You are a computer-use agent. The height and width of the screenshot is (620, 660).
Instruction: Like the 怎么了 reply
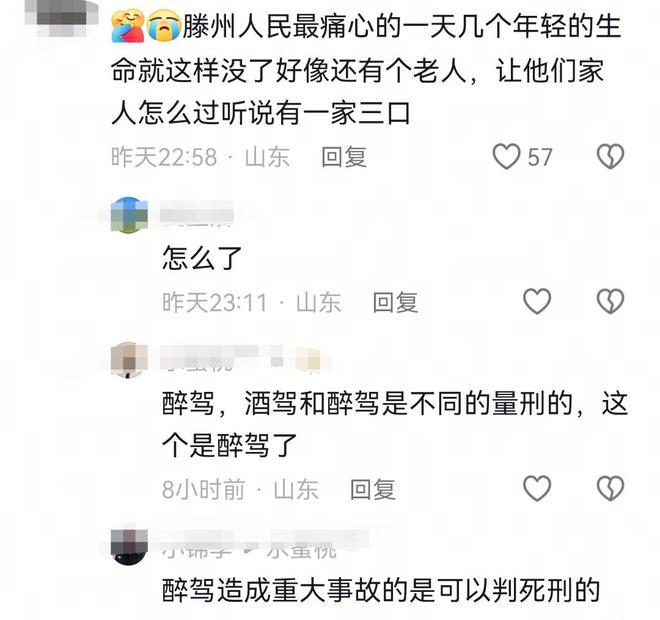pyautogui.click(x=537, y=301)
